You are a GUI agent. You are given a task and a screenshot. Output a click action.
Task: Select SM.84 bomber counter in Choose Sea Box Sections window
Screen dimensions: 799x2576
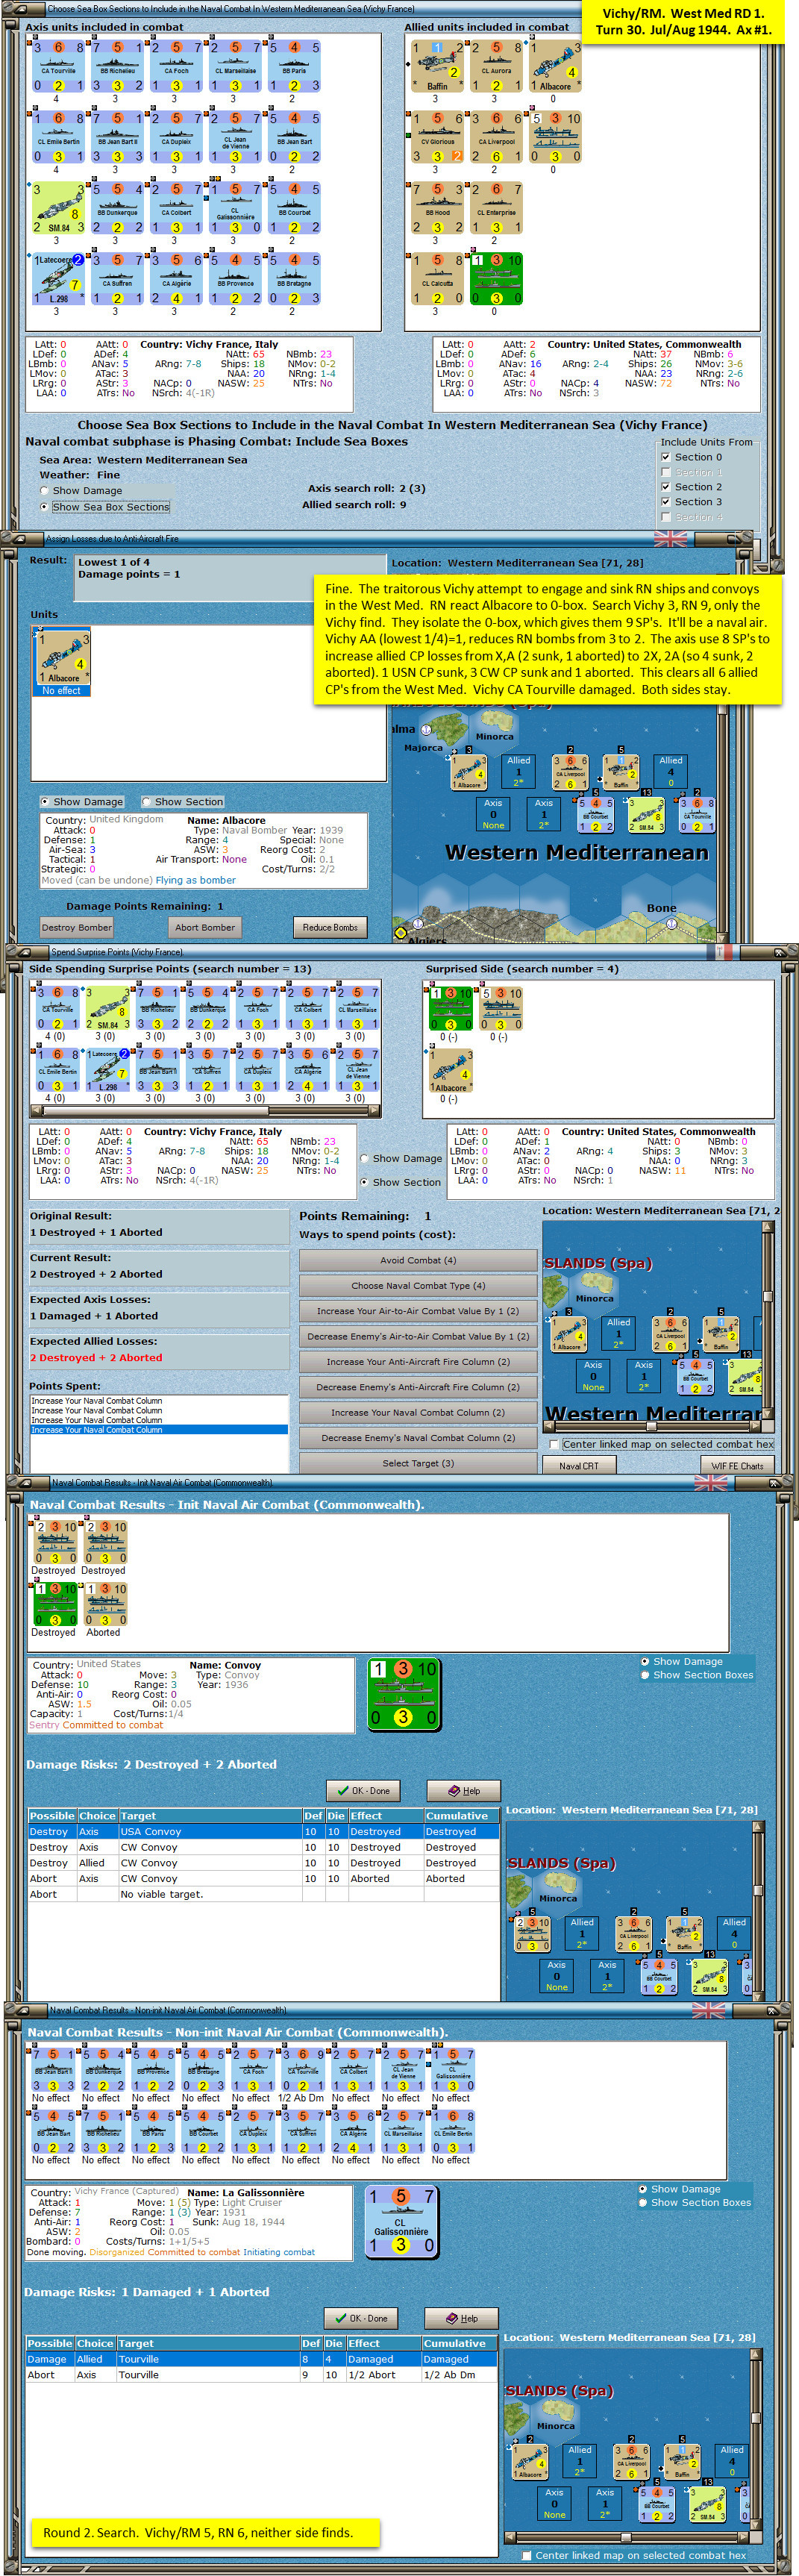coord(57,208)
